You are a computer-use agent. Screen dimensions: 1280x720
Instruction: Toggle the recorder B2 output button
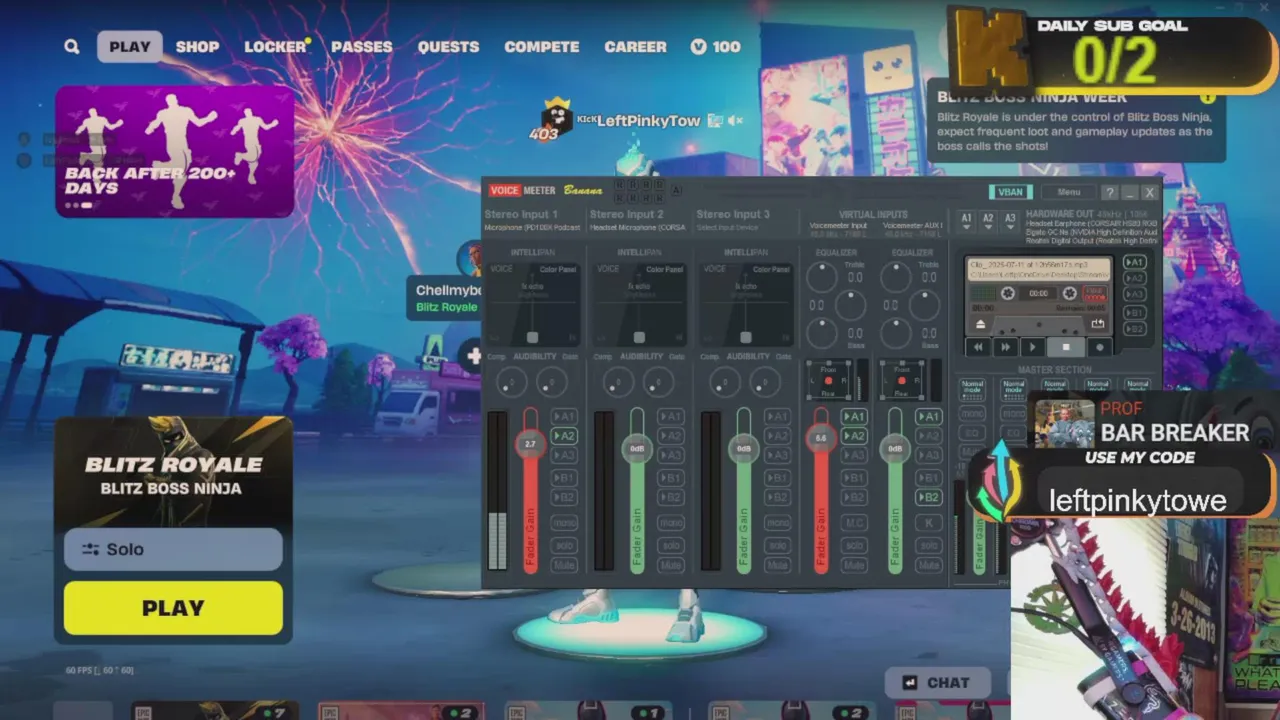(x=1134, y=328)
